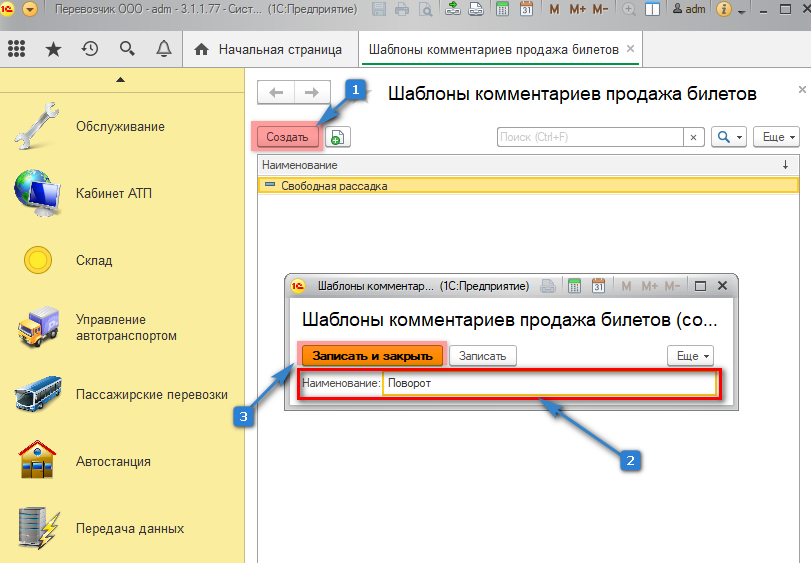Click Записать и закрыть button

point(372,355)
